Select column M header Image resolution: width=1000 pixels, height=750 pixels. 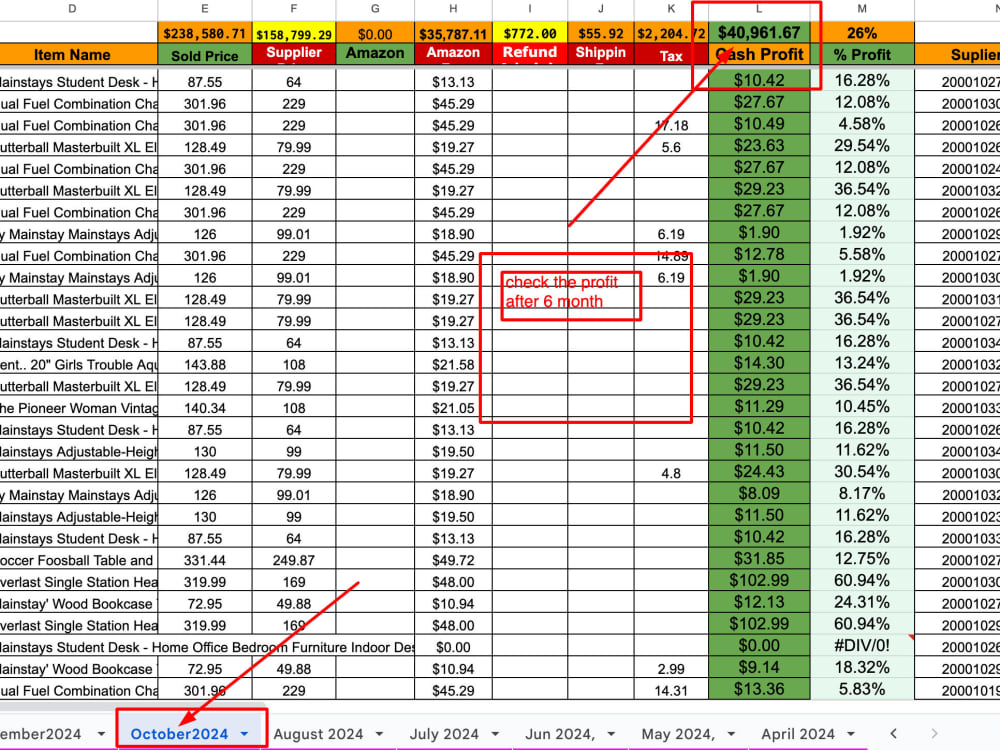click(862, 9)
